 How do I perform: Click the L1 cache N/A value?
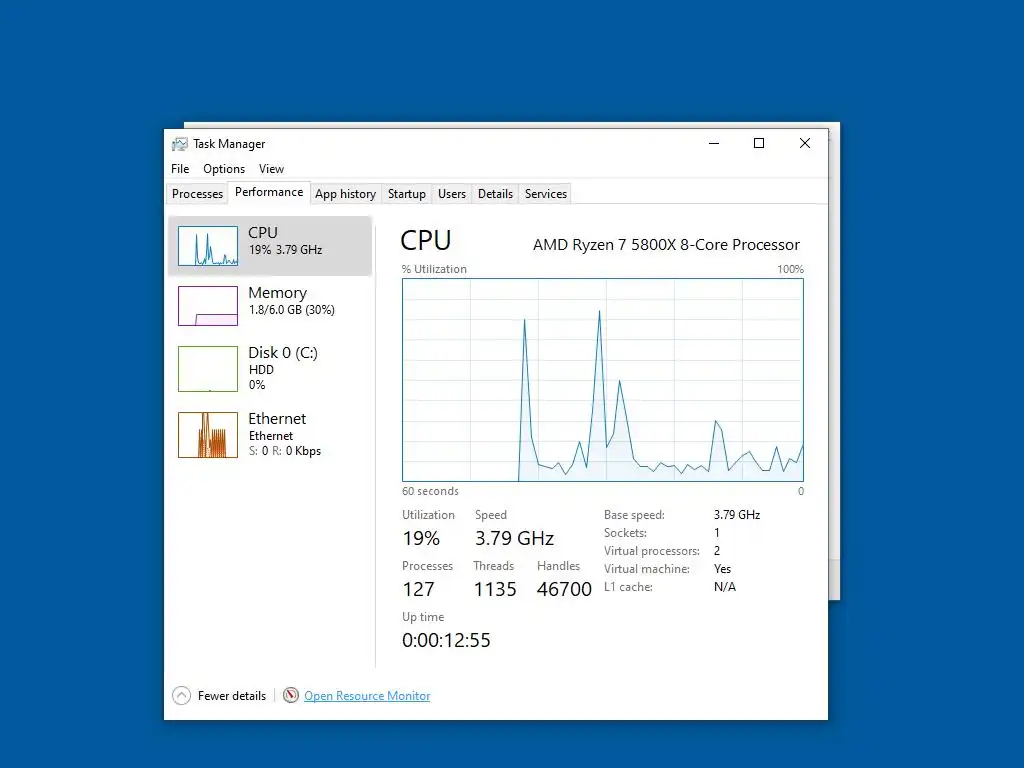[725, 587]
